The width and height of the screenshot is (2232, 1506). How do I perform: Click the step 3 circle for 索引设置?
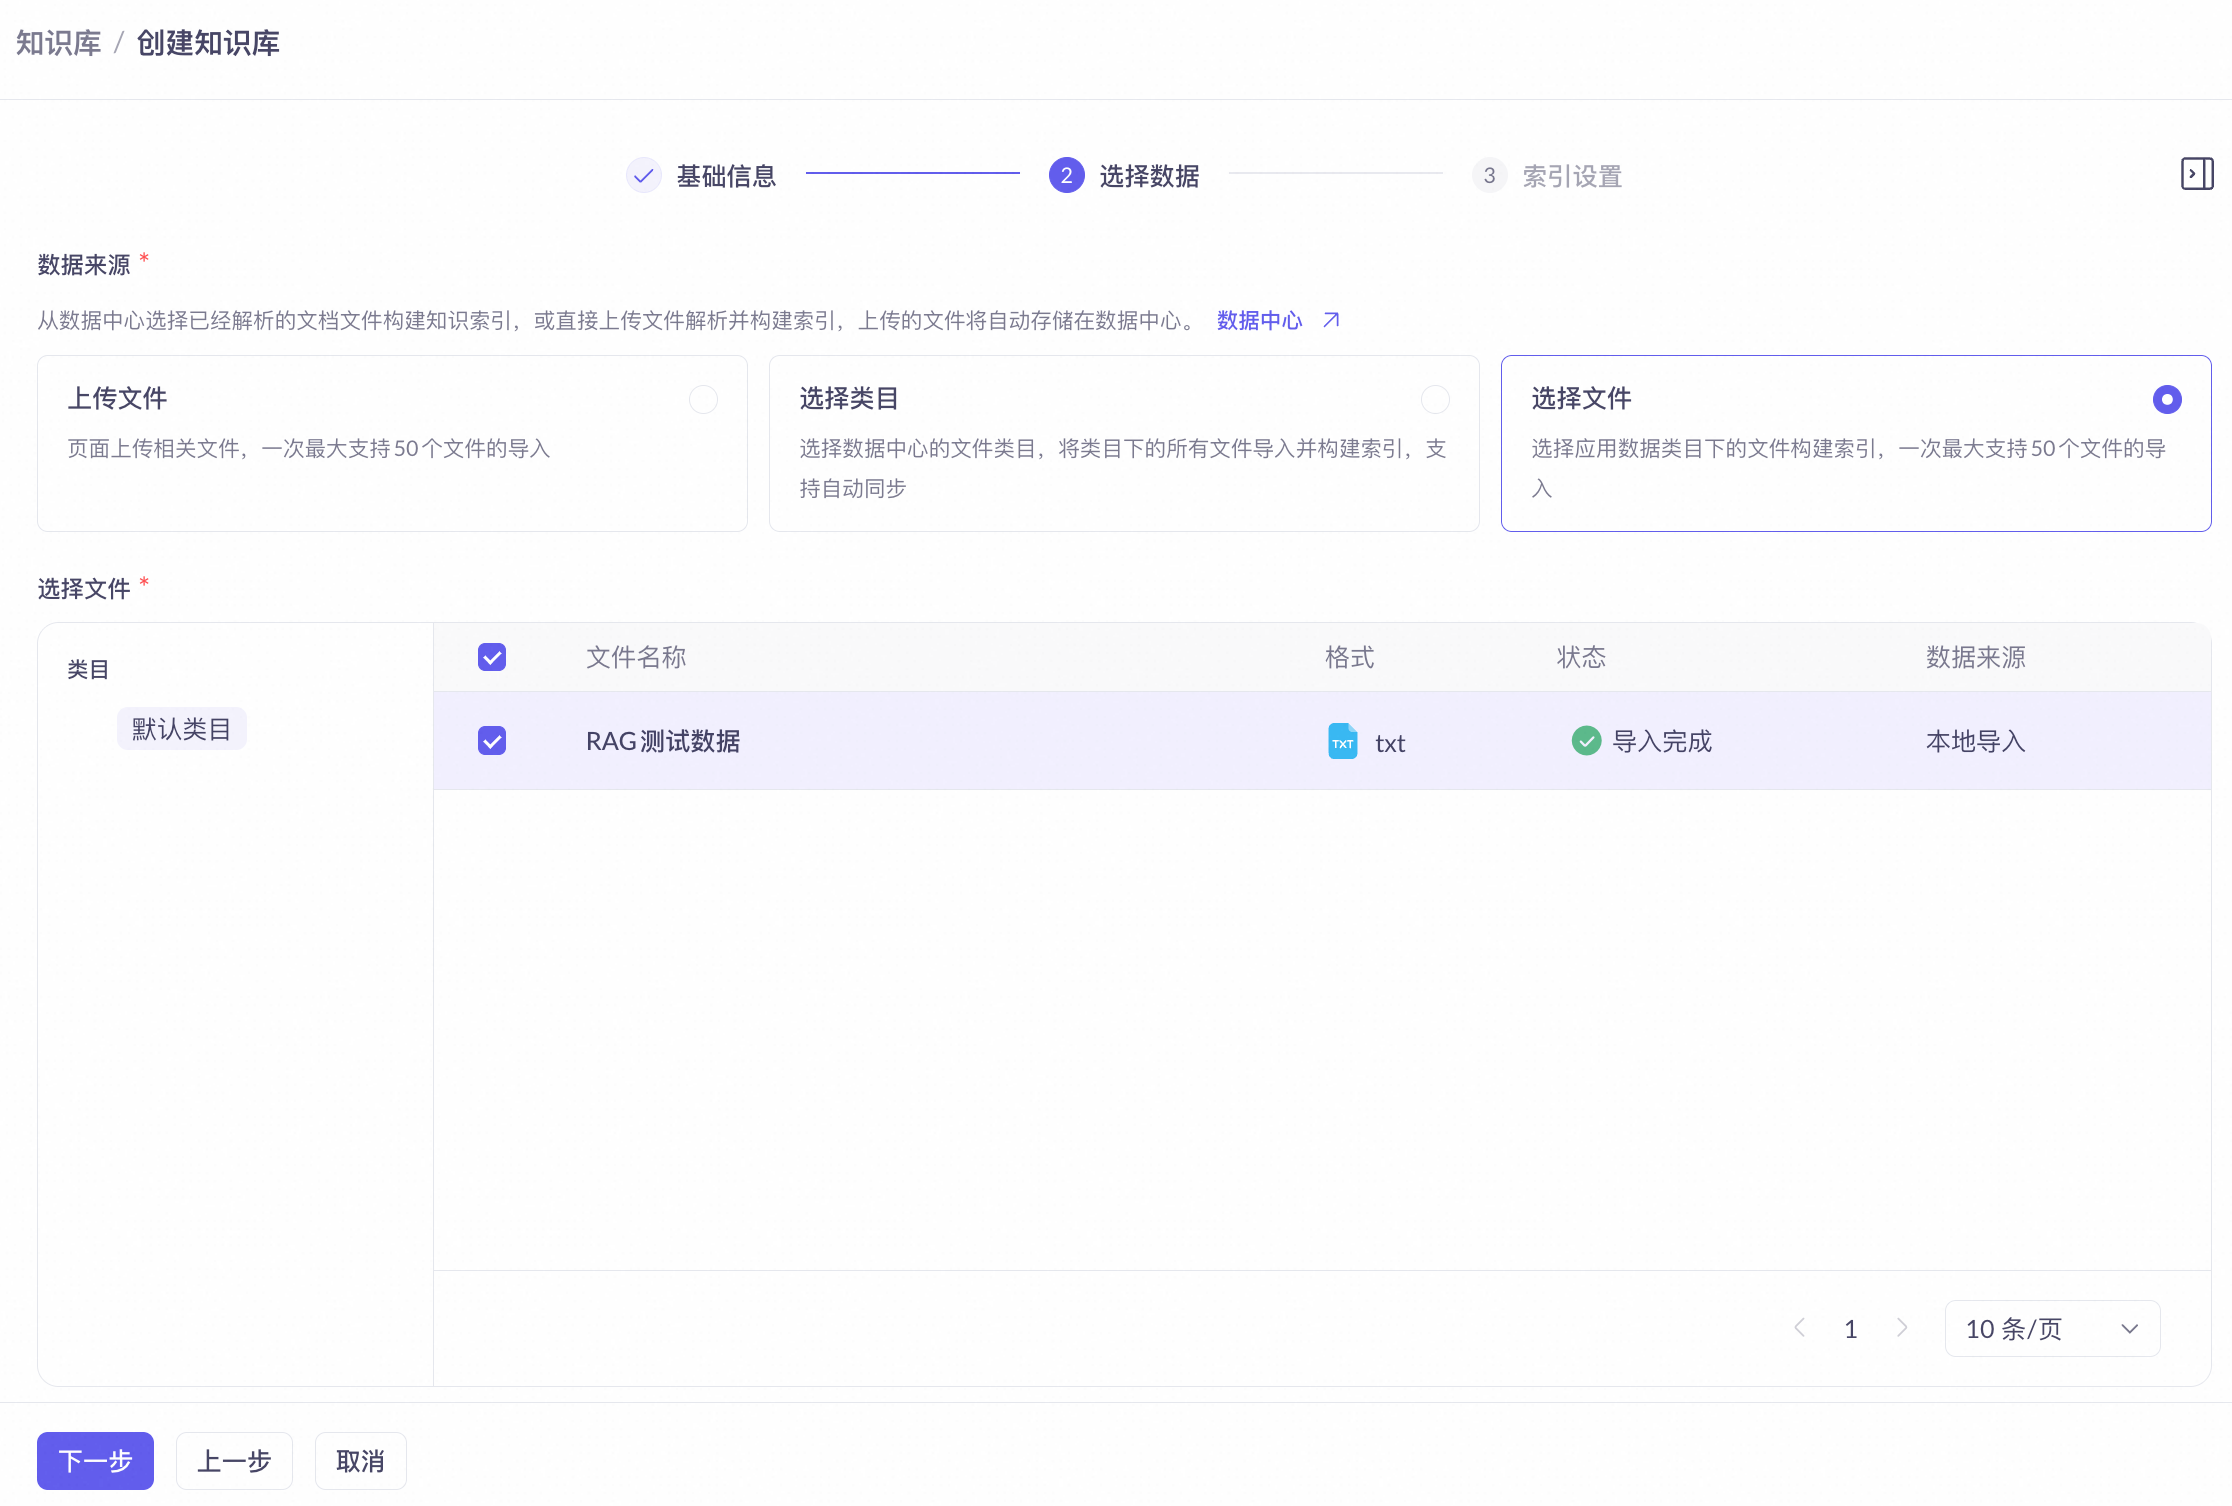coord(1489,176)
